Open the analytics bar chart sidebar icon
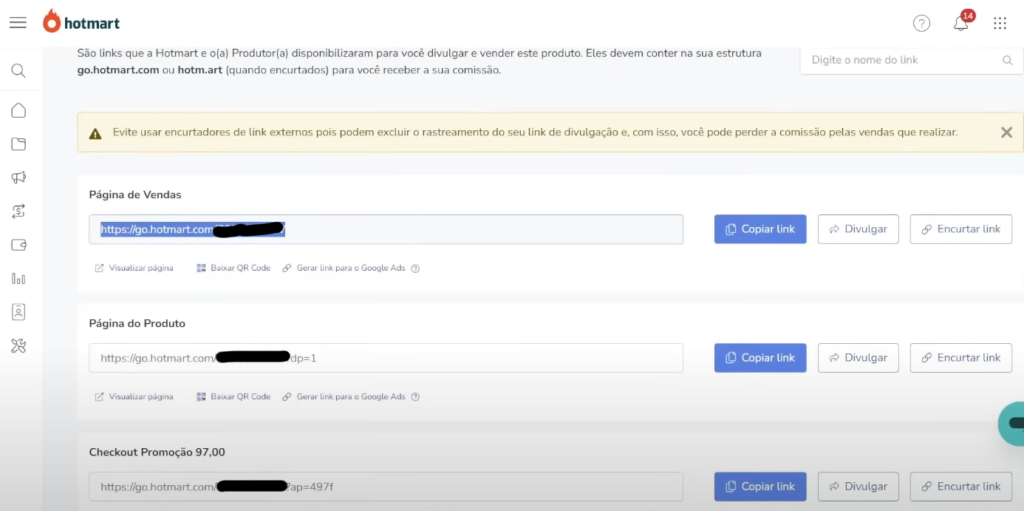This screenshot has width=1024, height=511. coord(18,279)
